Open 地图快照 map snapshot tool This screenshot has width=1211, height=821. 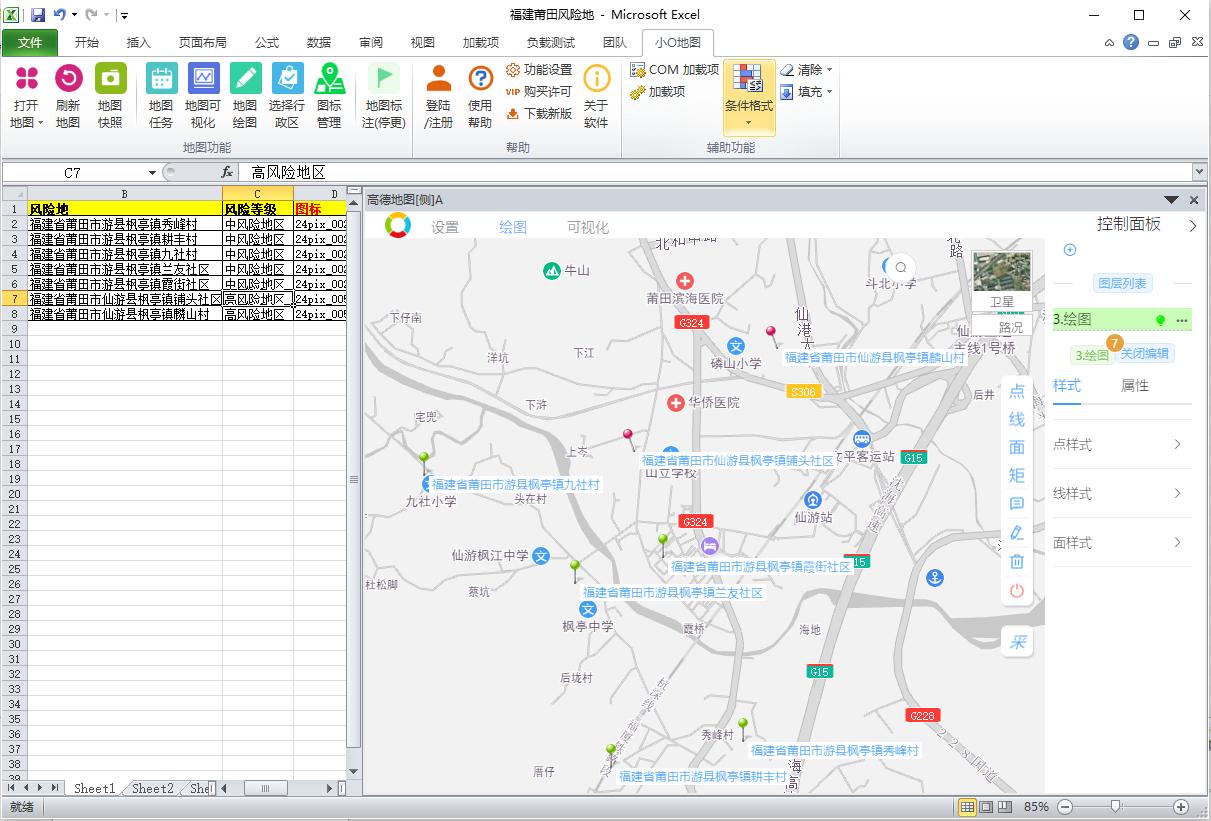tap(110, 95)
